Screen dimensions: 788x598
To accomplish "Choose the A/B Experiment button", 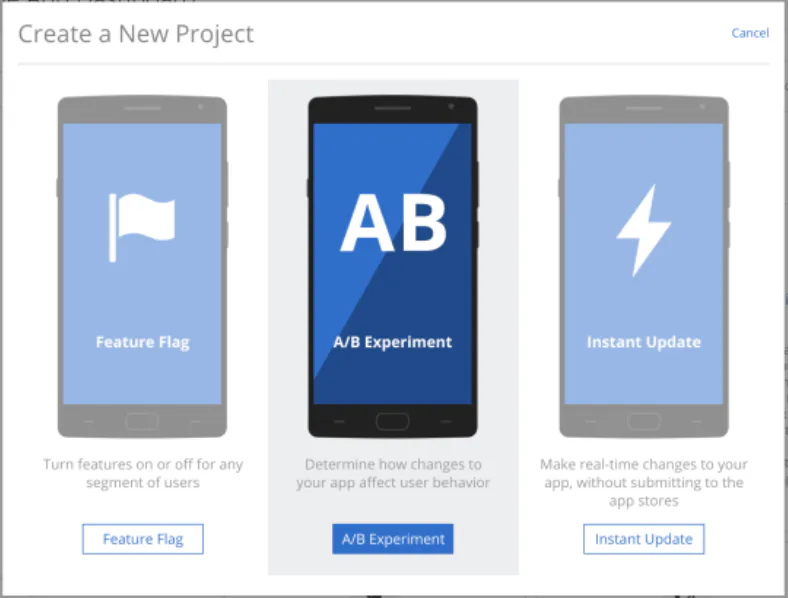I will coord(392,539).
